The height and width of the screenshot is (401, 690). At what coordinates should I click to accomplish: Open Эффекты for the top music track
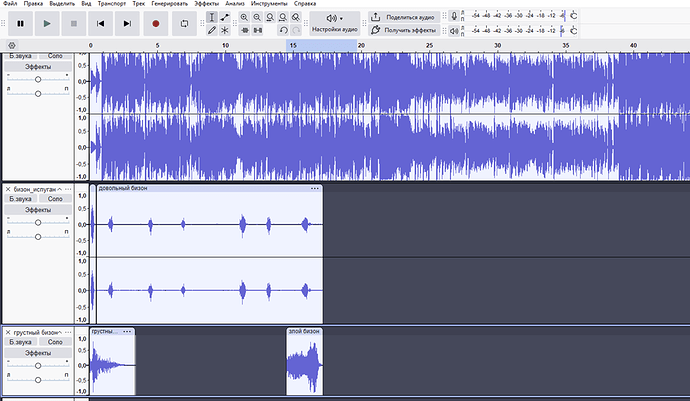38,67
